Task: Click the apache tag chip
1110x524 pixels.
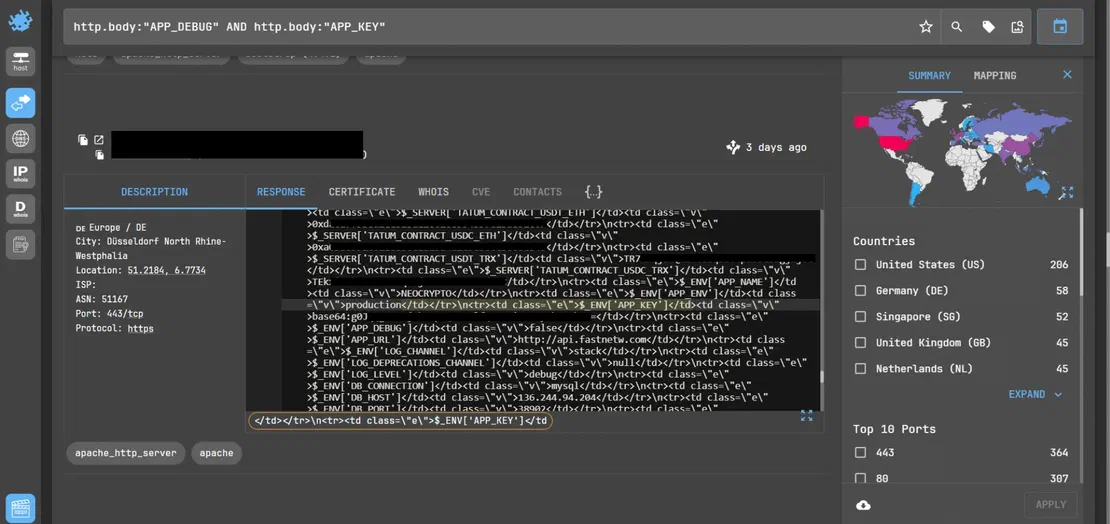Action: click(x=217, y=453)
